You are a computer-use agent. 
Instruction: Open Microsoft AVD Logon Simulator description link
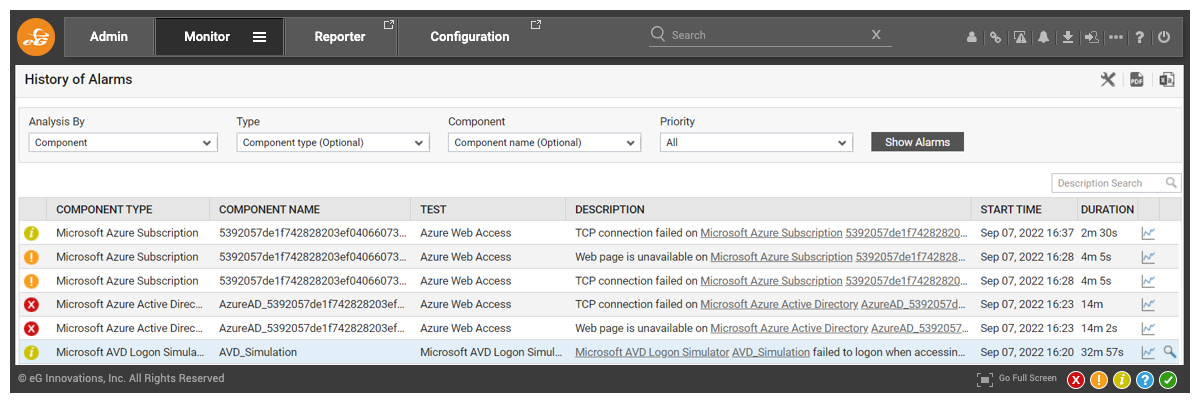pos(651,353)
